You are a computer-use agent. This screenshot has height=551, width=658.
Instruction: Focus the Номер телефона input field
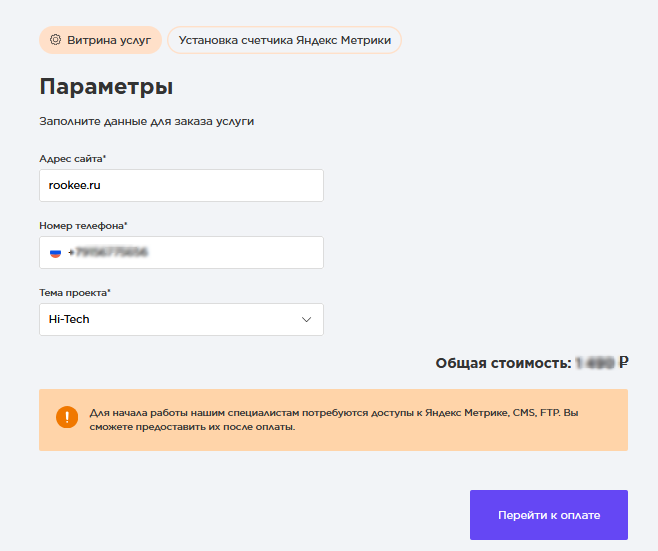181,253
